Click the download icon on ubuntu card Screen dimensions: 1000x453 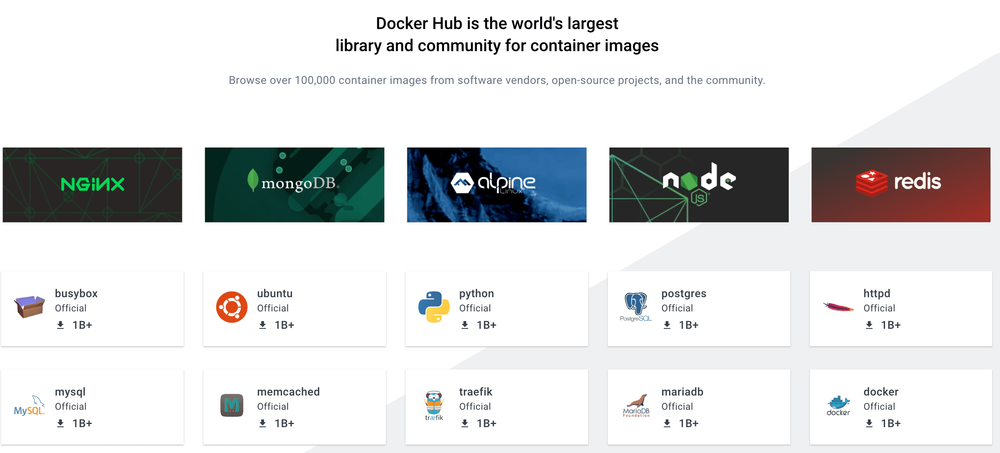click(x=263, y=325)
